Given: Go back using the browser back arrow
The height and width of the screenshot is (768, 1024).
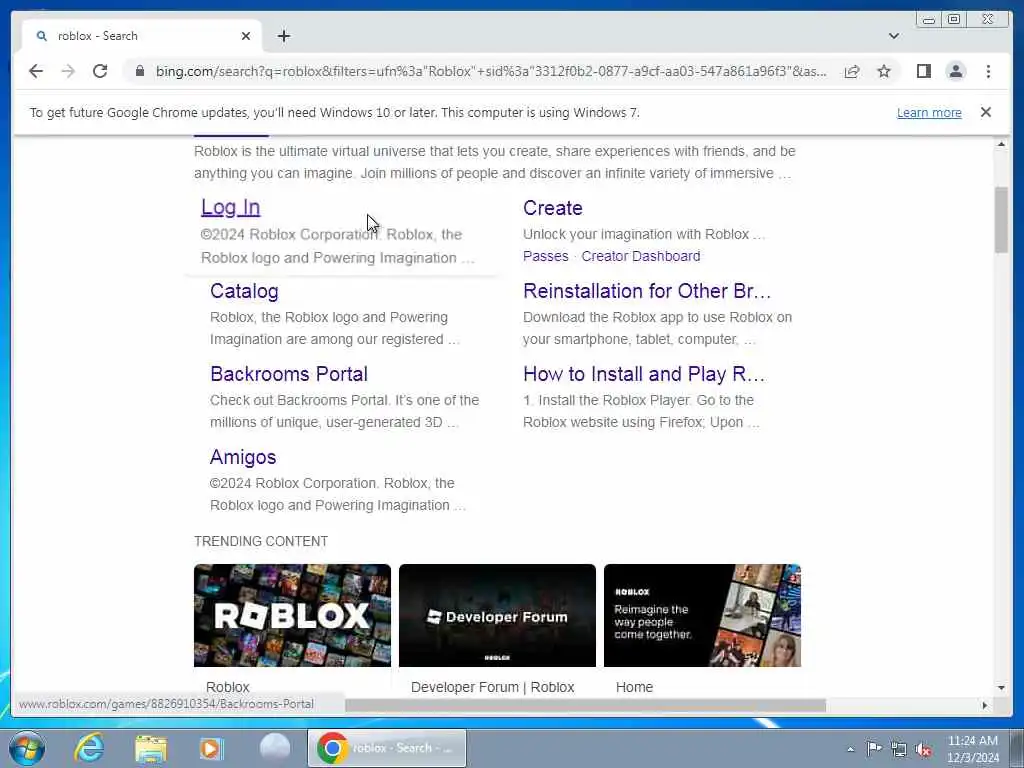Looking at the screenshot, I should pyautogui.click(x=36, y=71).
